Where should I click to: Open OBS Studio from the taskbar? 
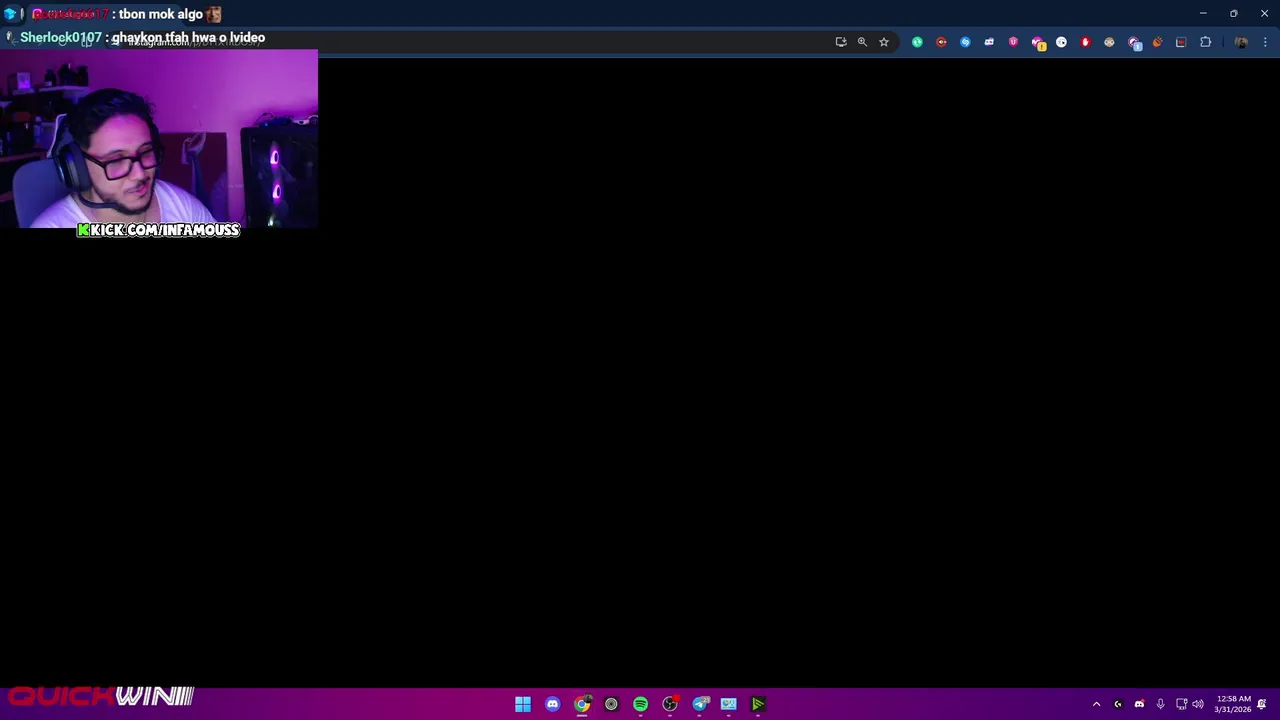pos(670,704)
